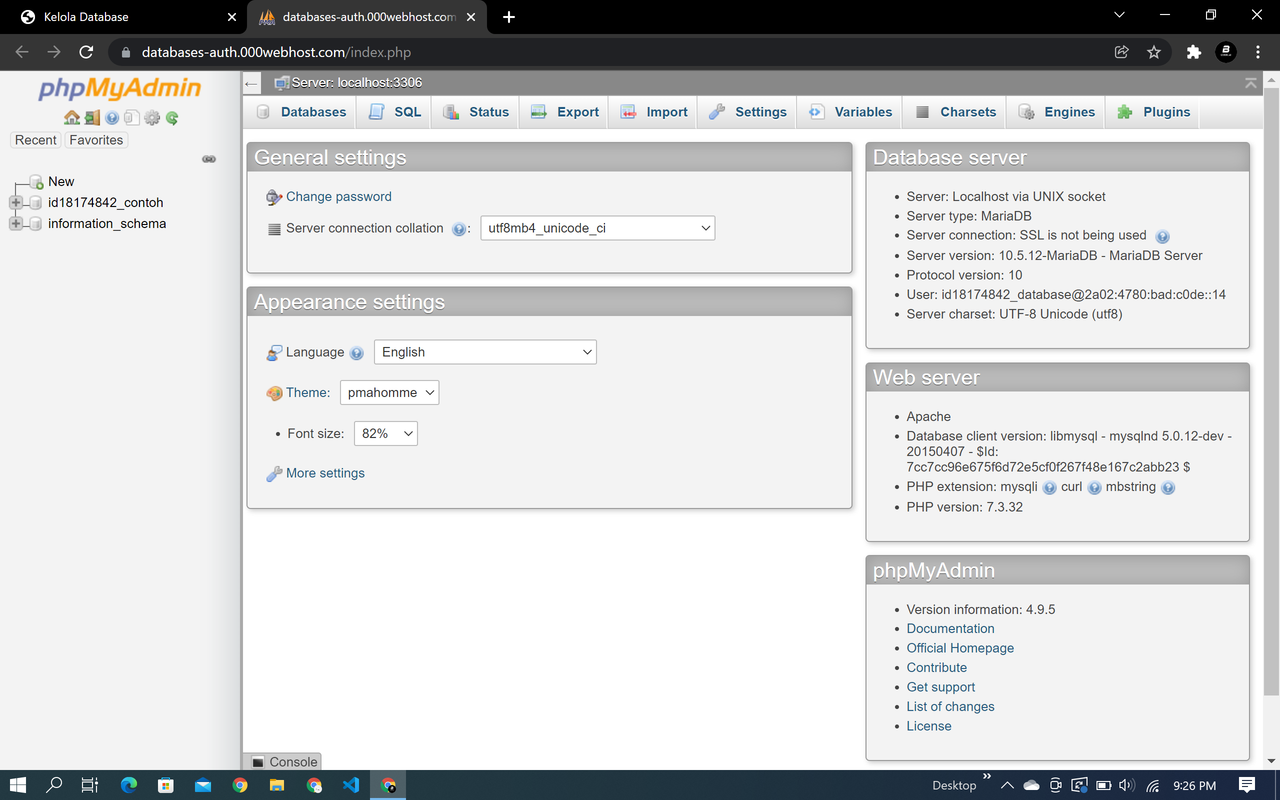Open the browser extensions puzzle icon
The width and height of the screenshot is (1280, 800).
click(1193, 52)
